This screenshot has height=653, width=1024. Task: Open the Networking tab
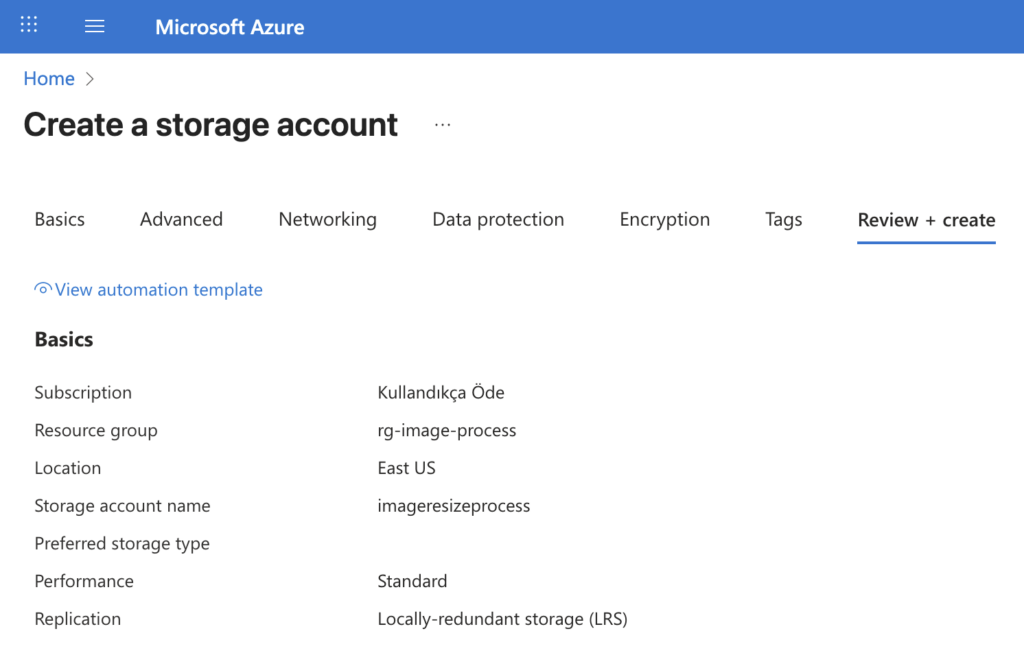(x=327, y=220)
